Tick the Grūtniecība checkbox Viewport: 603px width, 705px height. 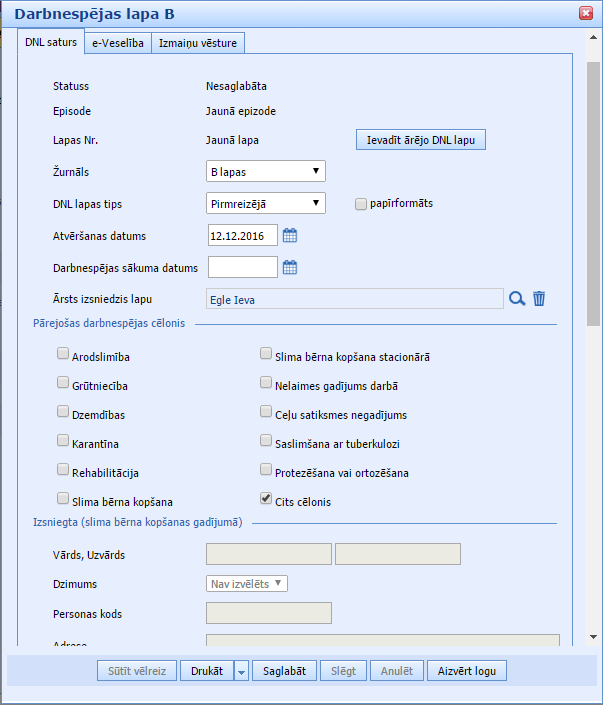coord(63,382)
